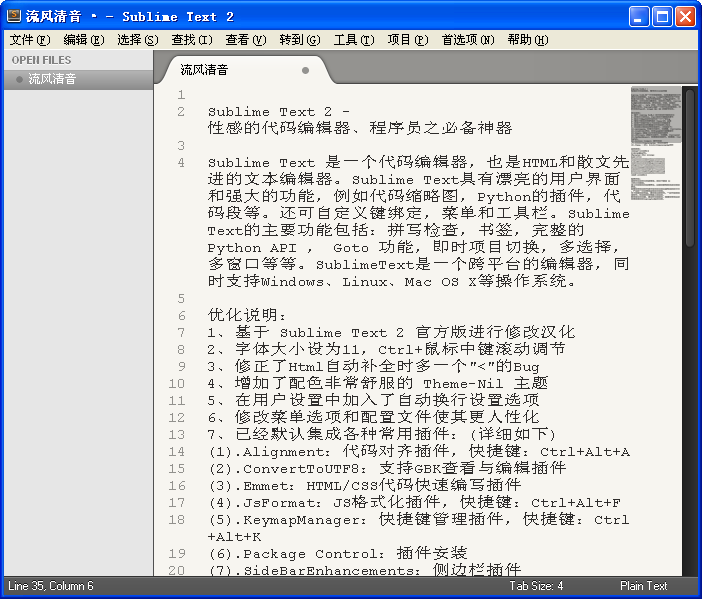Screen dimensions: 702x599
Task: Click the vertical scrollbar thumb
Action: (690, 168)
